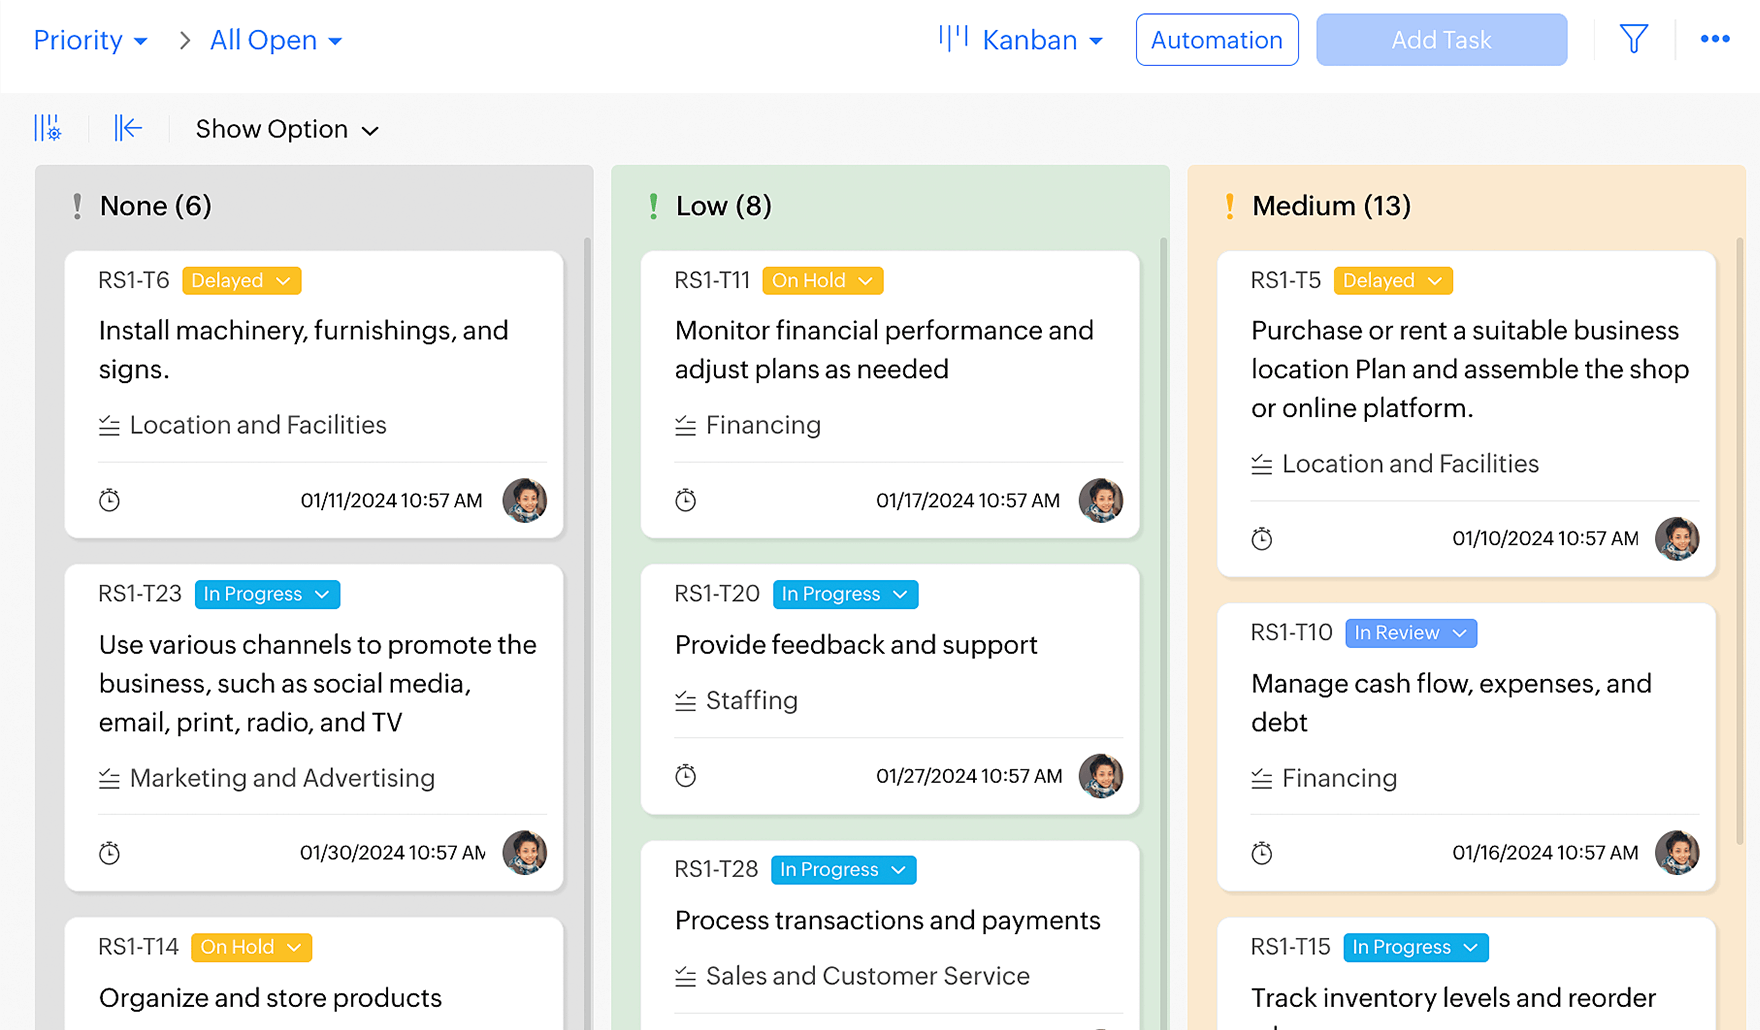Click the Automation button
The height and width of the screenshot is (1030, 1760).
click(1216, 40)
